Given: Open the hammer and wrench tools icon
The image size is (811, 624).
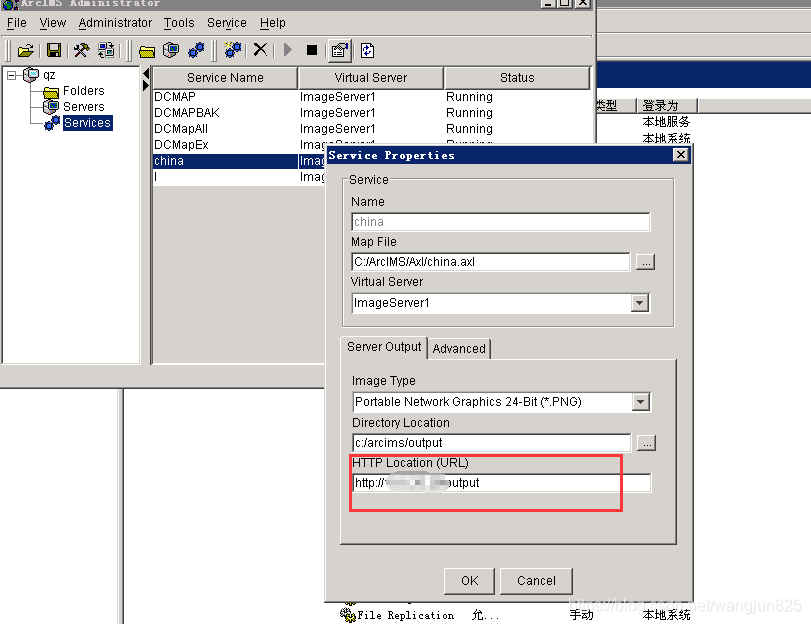Looking at the screenshot, I should 81,50.
